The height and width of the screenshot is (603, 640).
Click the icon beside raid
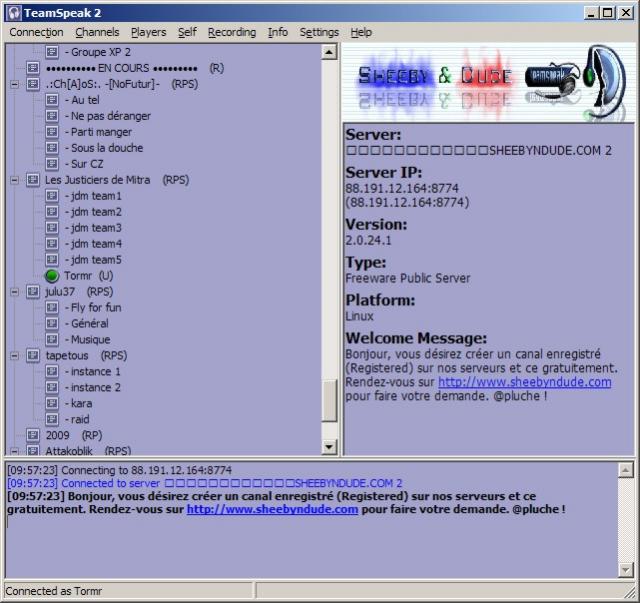click(x=52, y=419)
